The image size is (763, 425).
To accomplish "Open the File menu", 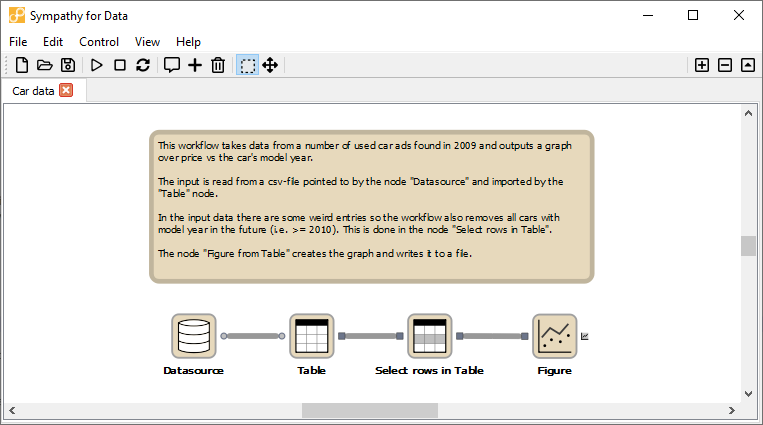I will point(20,42).
